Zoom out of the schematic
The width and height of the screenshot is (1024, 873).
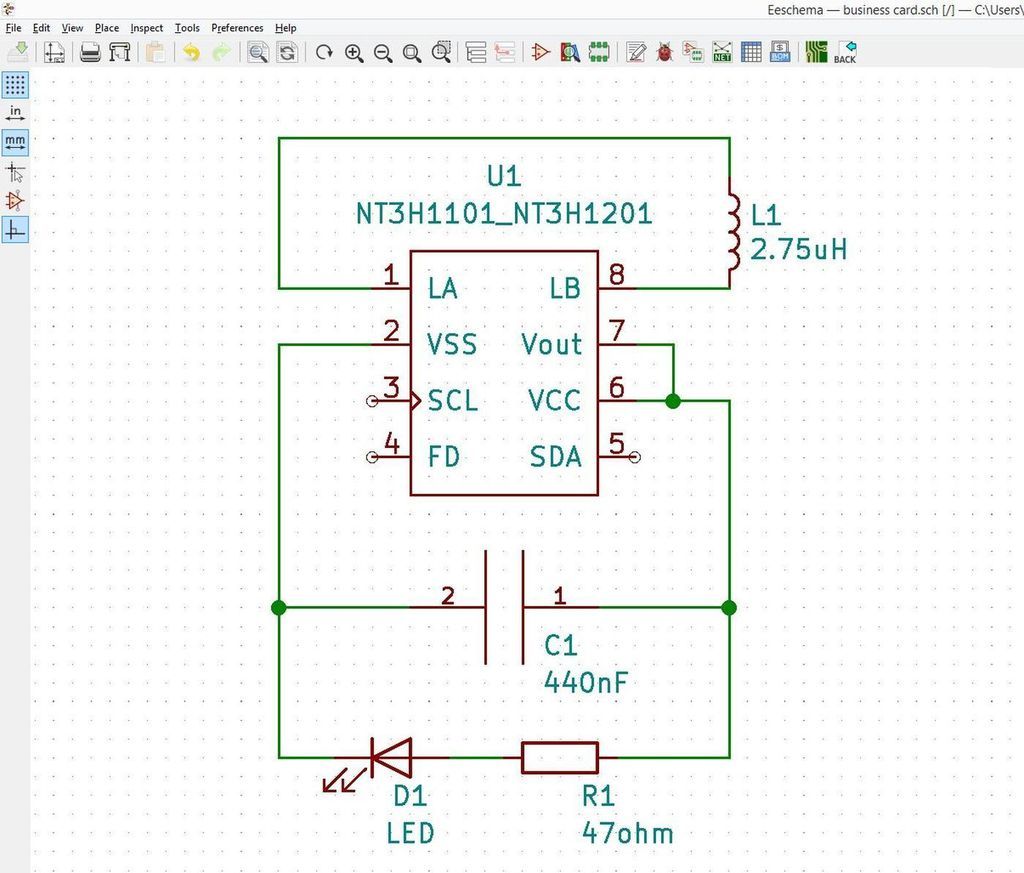383,52
